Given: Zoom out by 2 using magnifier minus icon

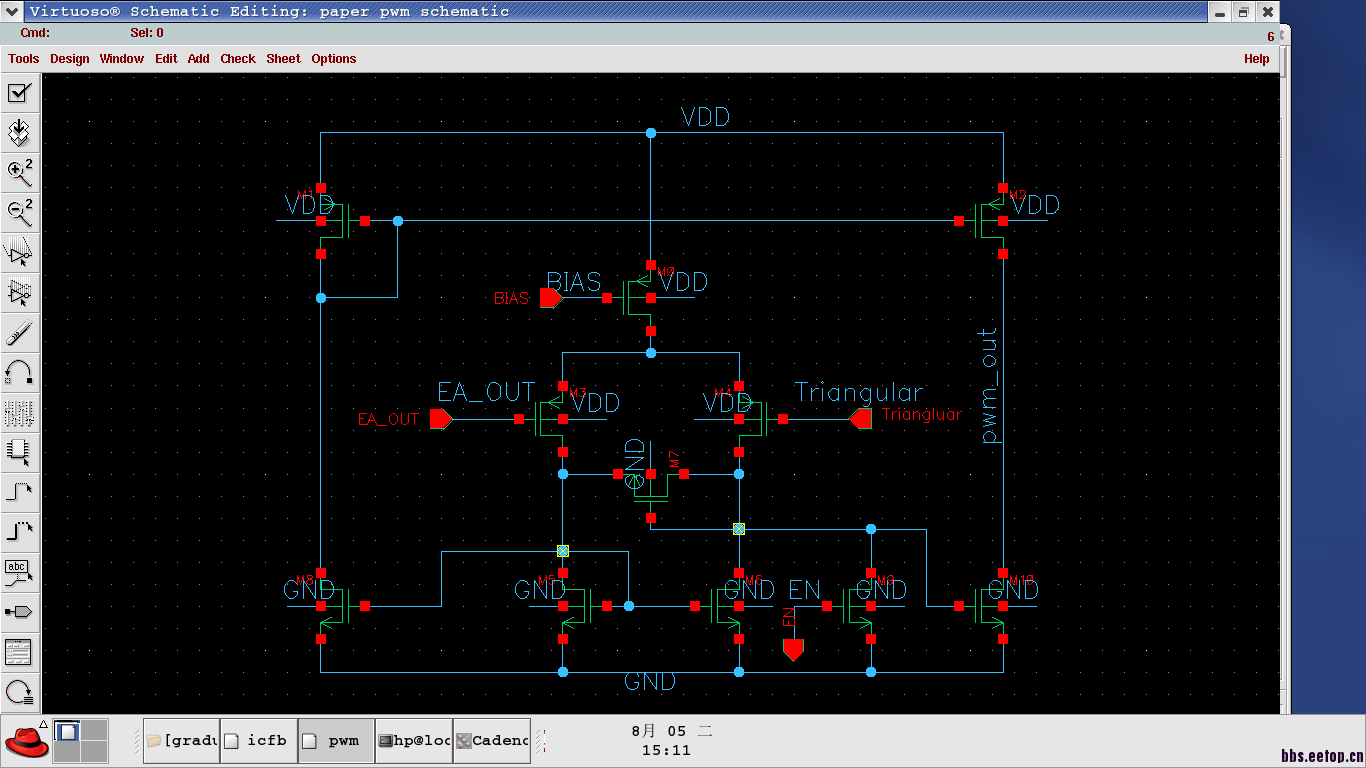Looking at the screenshot, I should tap(19, 212).
